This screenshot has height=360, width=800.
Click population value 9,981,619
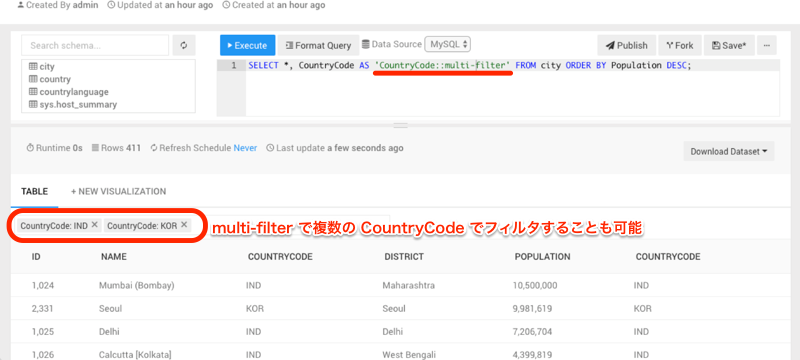click(532, 308)
